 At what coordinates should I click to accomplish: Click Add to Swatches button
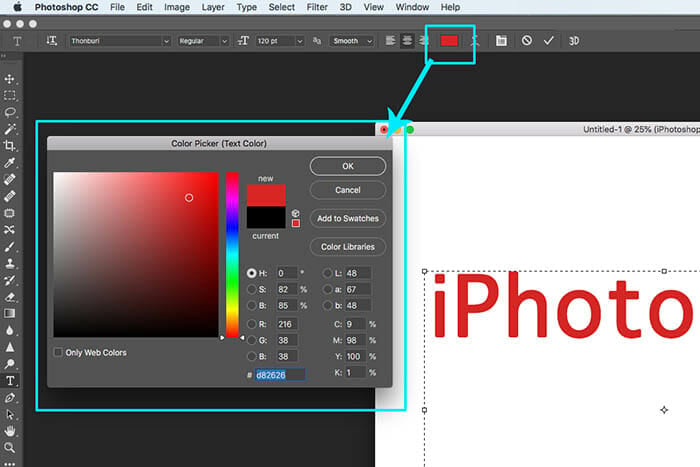pos(348,218)
